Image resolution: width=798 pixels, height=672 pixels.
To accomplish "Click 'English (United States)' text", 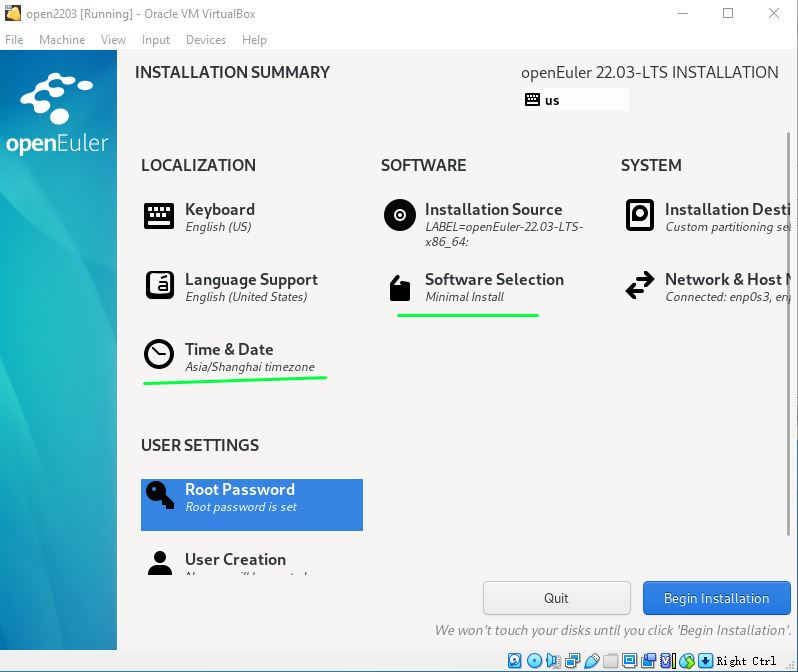I will pyautogui.click(x=246, y=297).
